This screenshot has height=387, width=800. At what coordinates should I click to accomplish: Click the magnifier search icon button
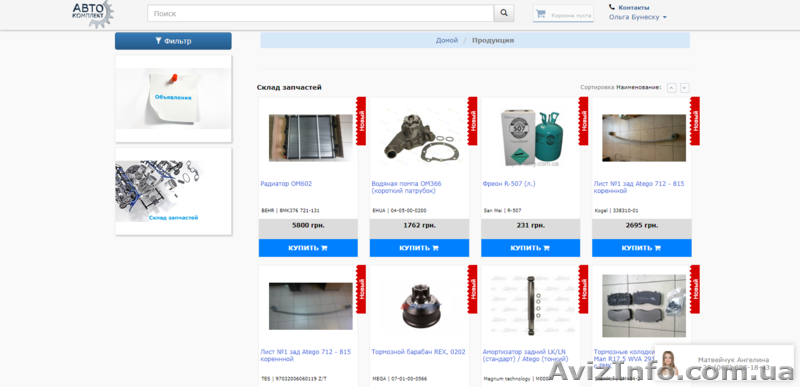pos(504,13)
